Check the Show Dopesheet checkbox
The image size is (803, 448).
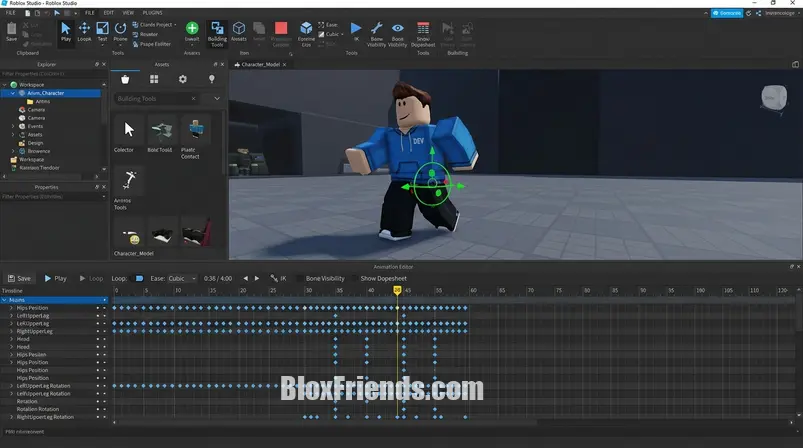click(x=355, y=279)
